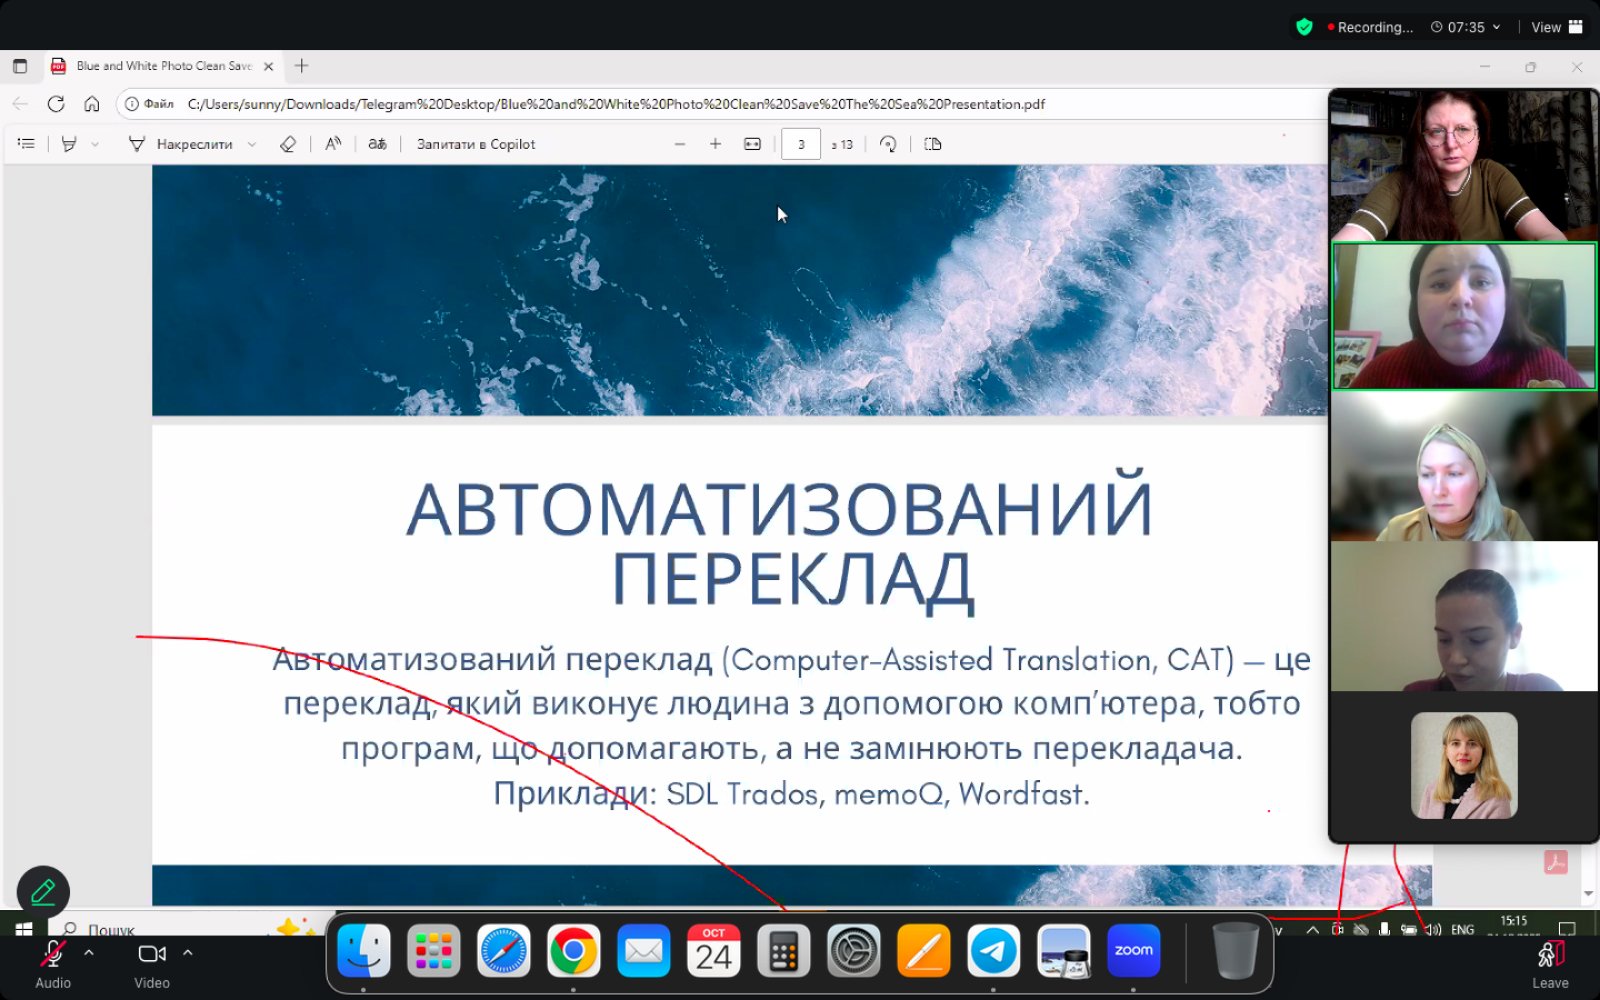The height and width of the screenshot is (1000, 1600).
Task: Select the eraser tool in PDF toolbar
Action: click(x=288, y=144)
